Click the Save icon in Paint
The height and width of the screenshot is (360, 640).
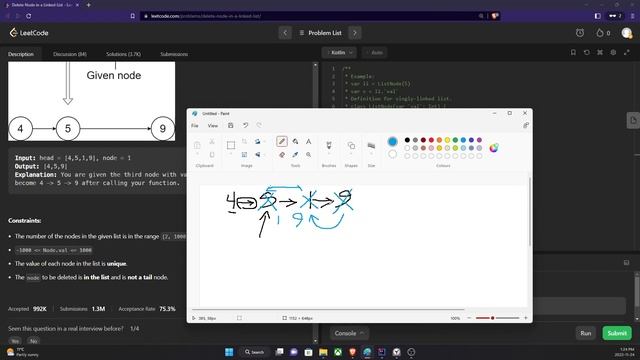(231, 126)
